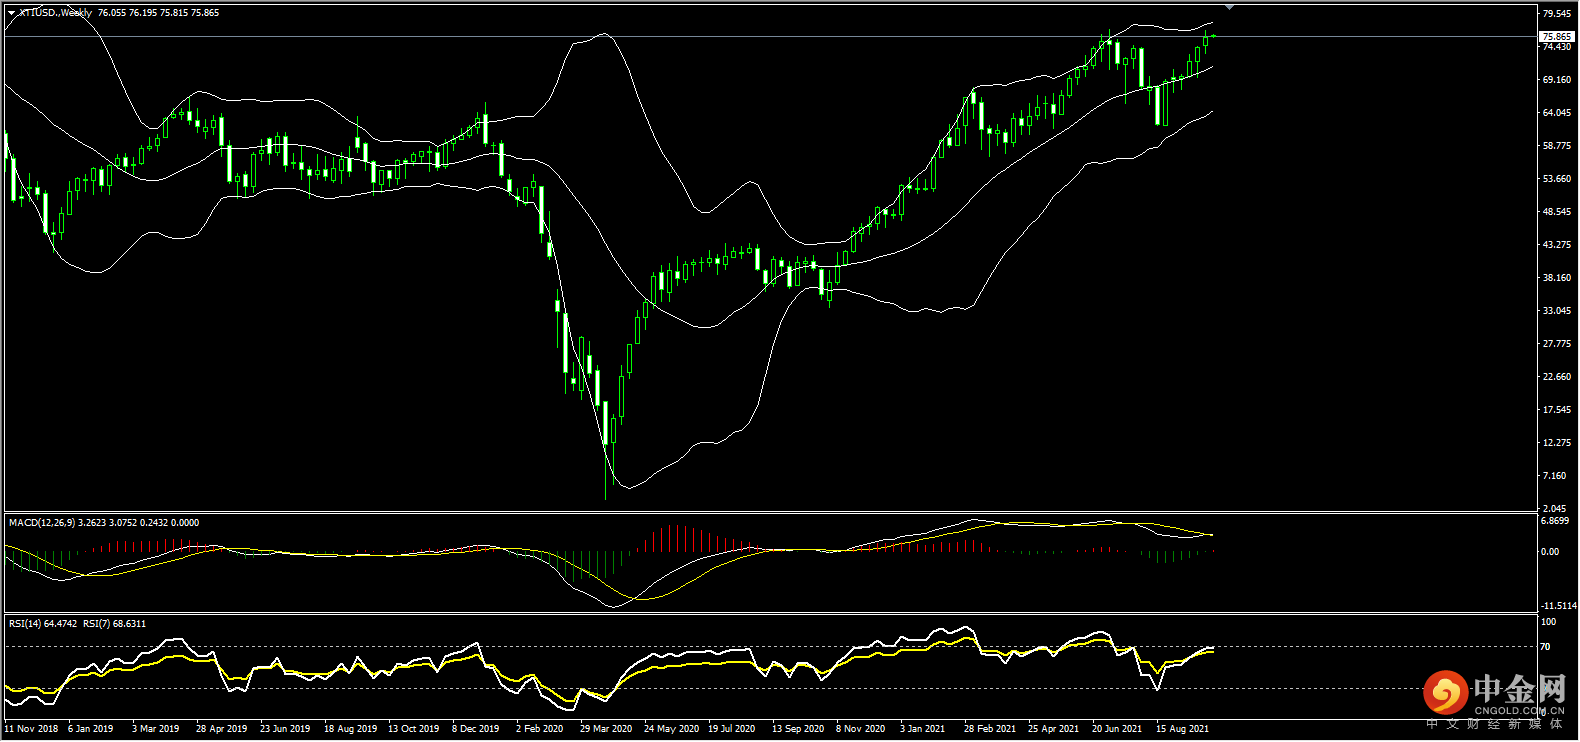Click the 28 Apr 2019 date label

(x=221, y=729)
